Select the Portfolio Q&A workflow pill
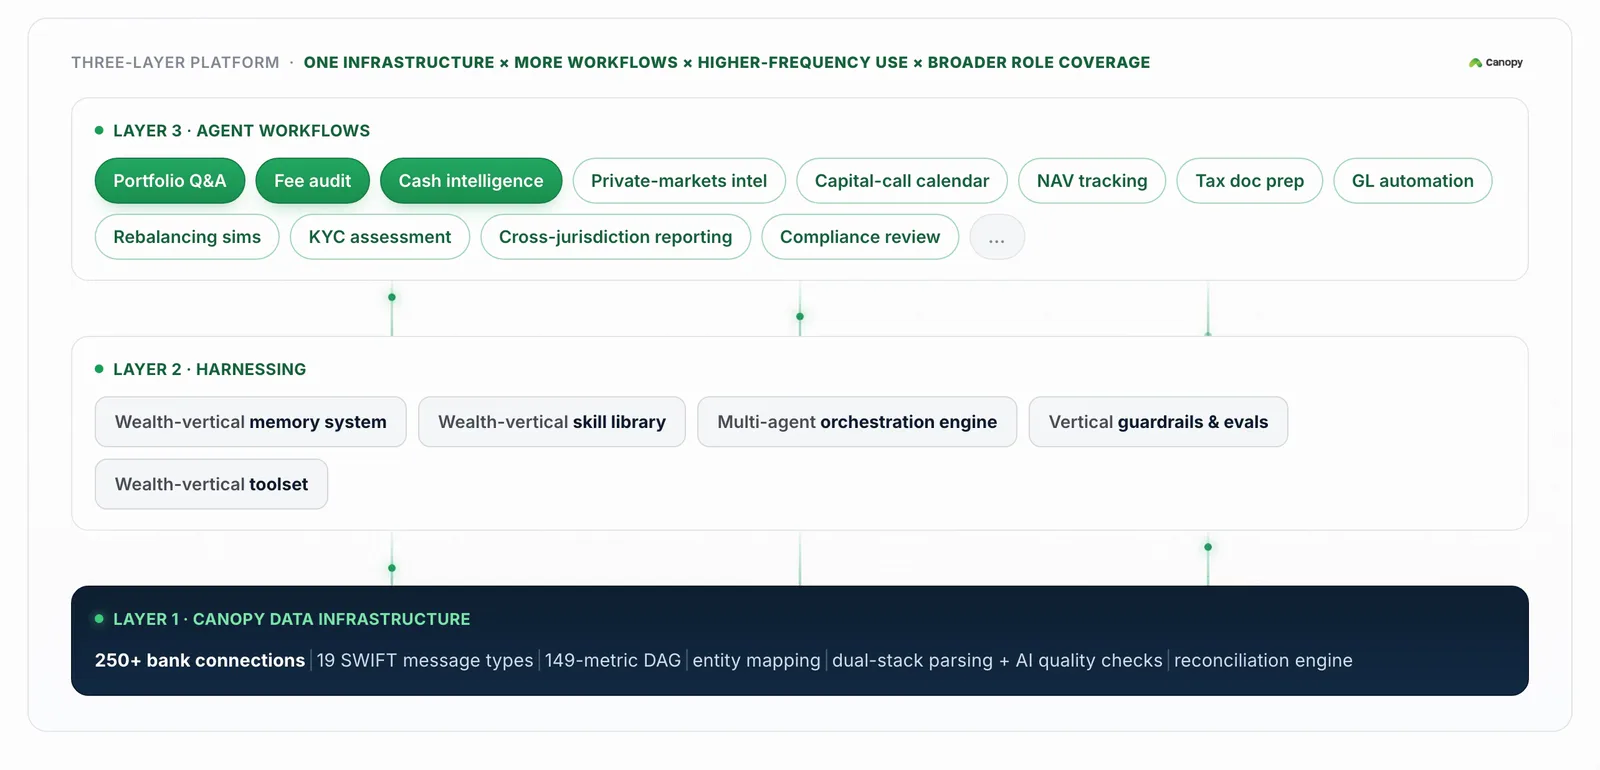The height and width of the screenshot is (770, 1600). pyautogui.click(x=170, y=181)
